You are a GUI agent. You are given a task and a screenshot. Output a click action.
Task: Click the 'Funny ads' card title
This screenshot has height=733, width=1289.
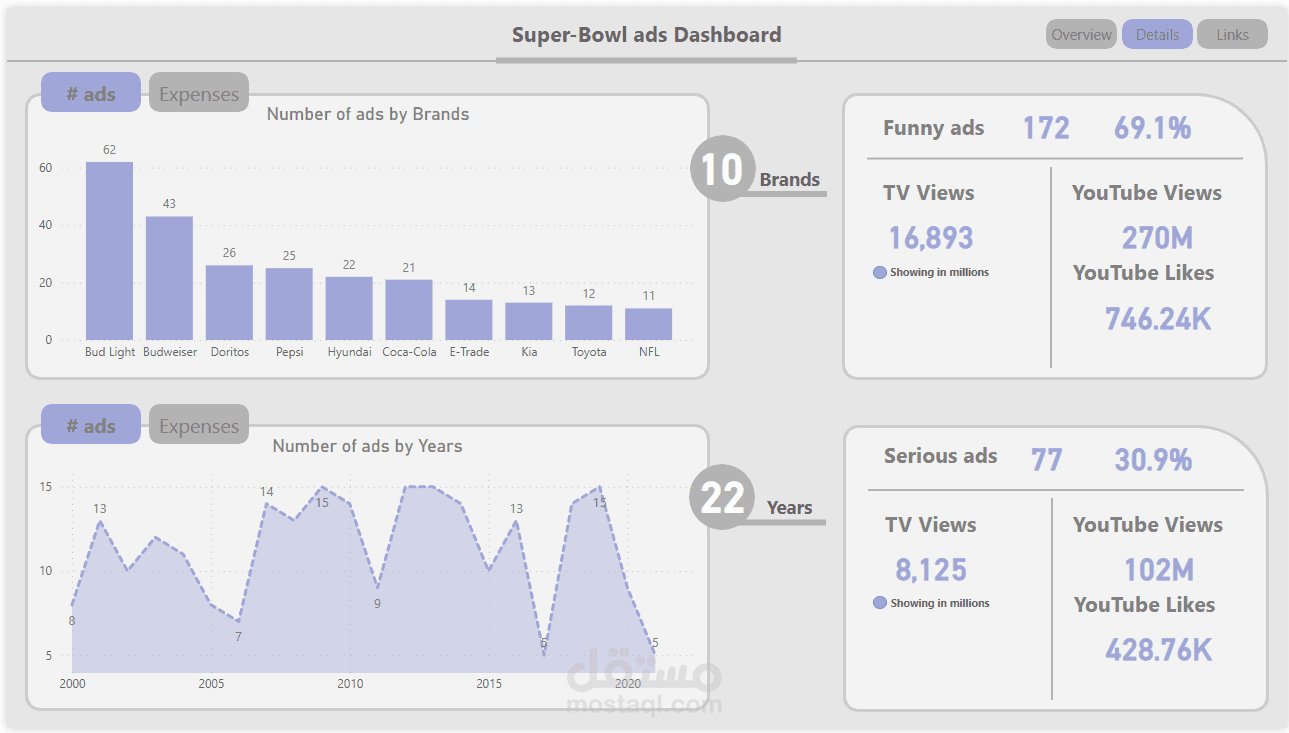[933, 128]
